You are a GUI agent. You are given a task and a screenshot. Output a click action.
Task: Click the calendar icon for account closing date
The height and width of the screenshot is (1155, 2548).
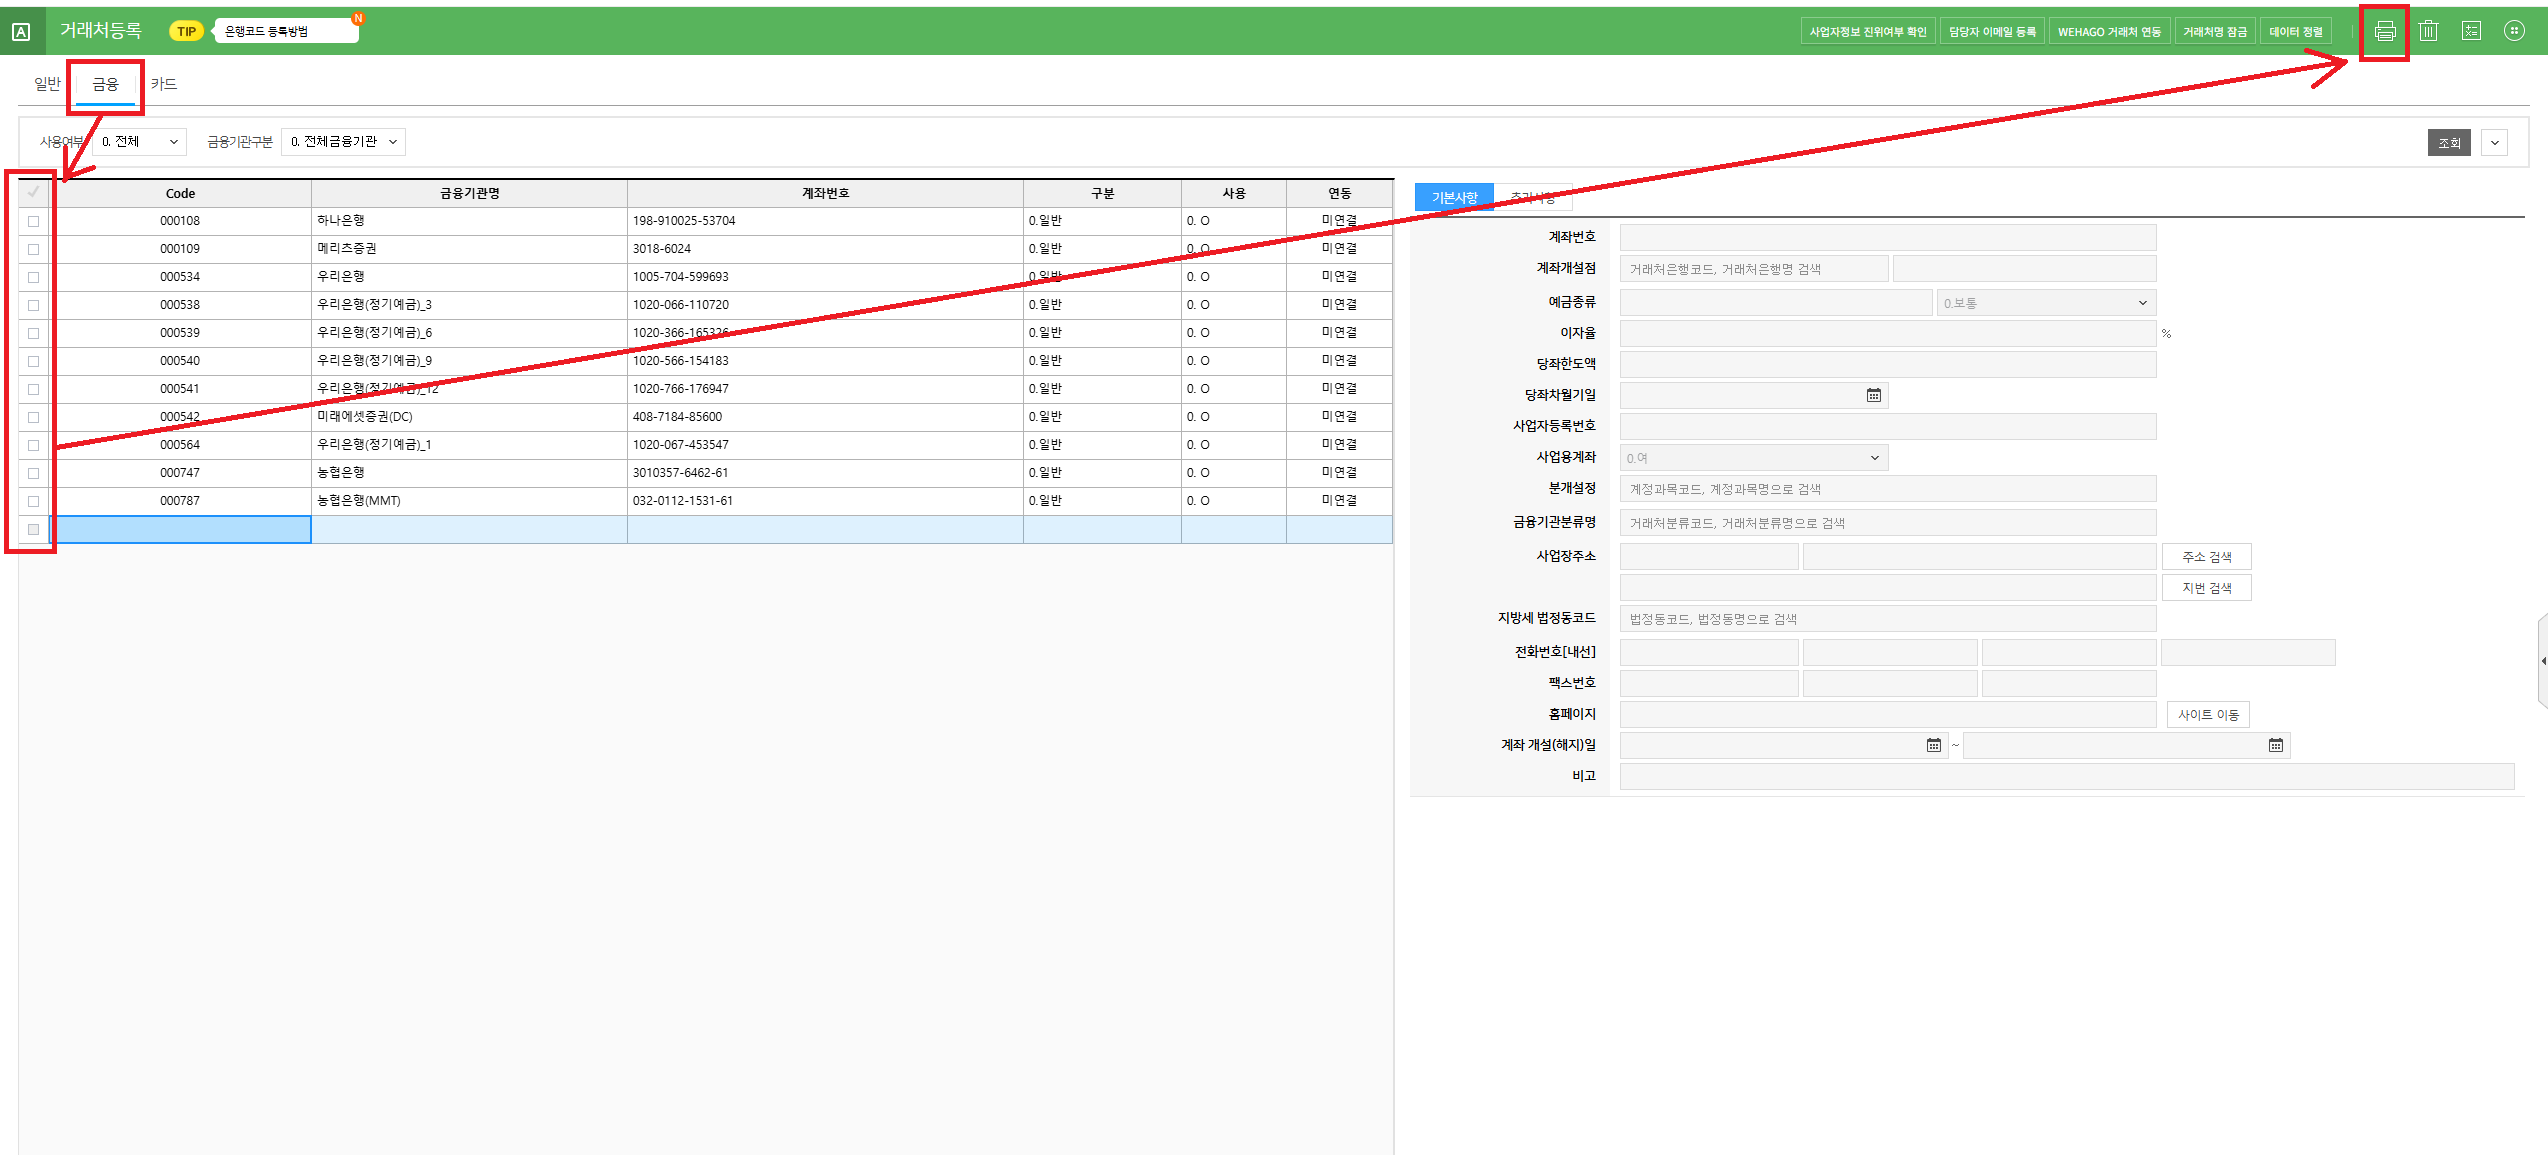(x=2275, y=746)
